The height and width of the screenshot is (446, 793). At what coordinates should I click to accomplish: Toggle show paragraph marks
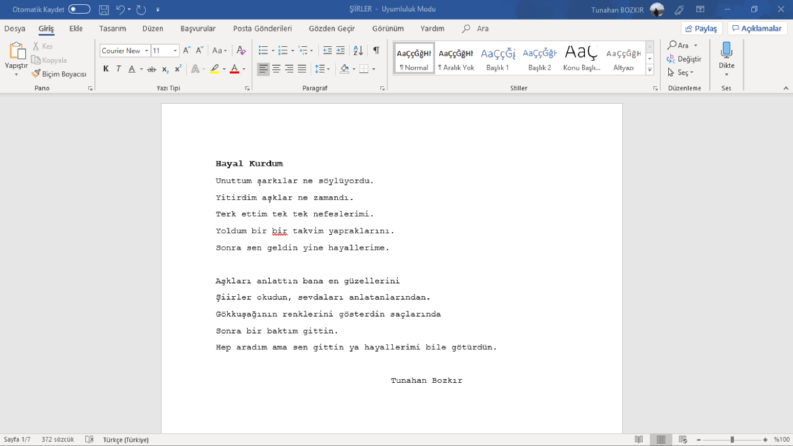(x=376, y=50)
